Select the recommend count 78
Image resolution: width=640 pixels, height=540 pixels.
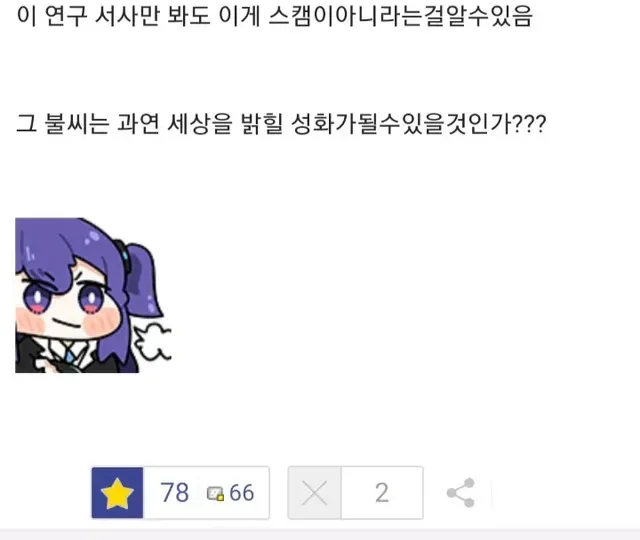click(x=174, y=493)
